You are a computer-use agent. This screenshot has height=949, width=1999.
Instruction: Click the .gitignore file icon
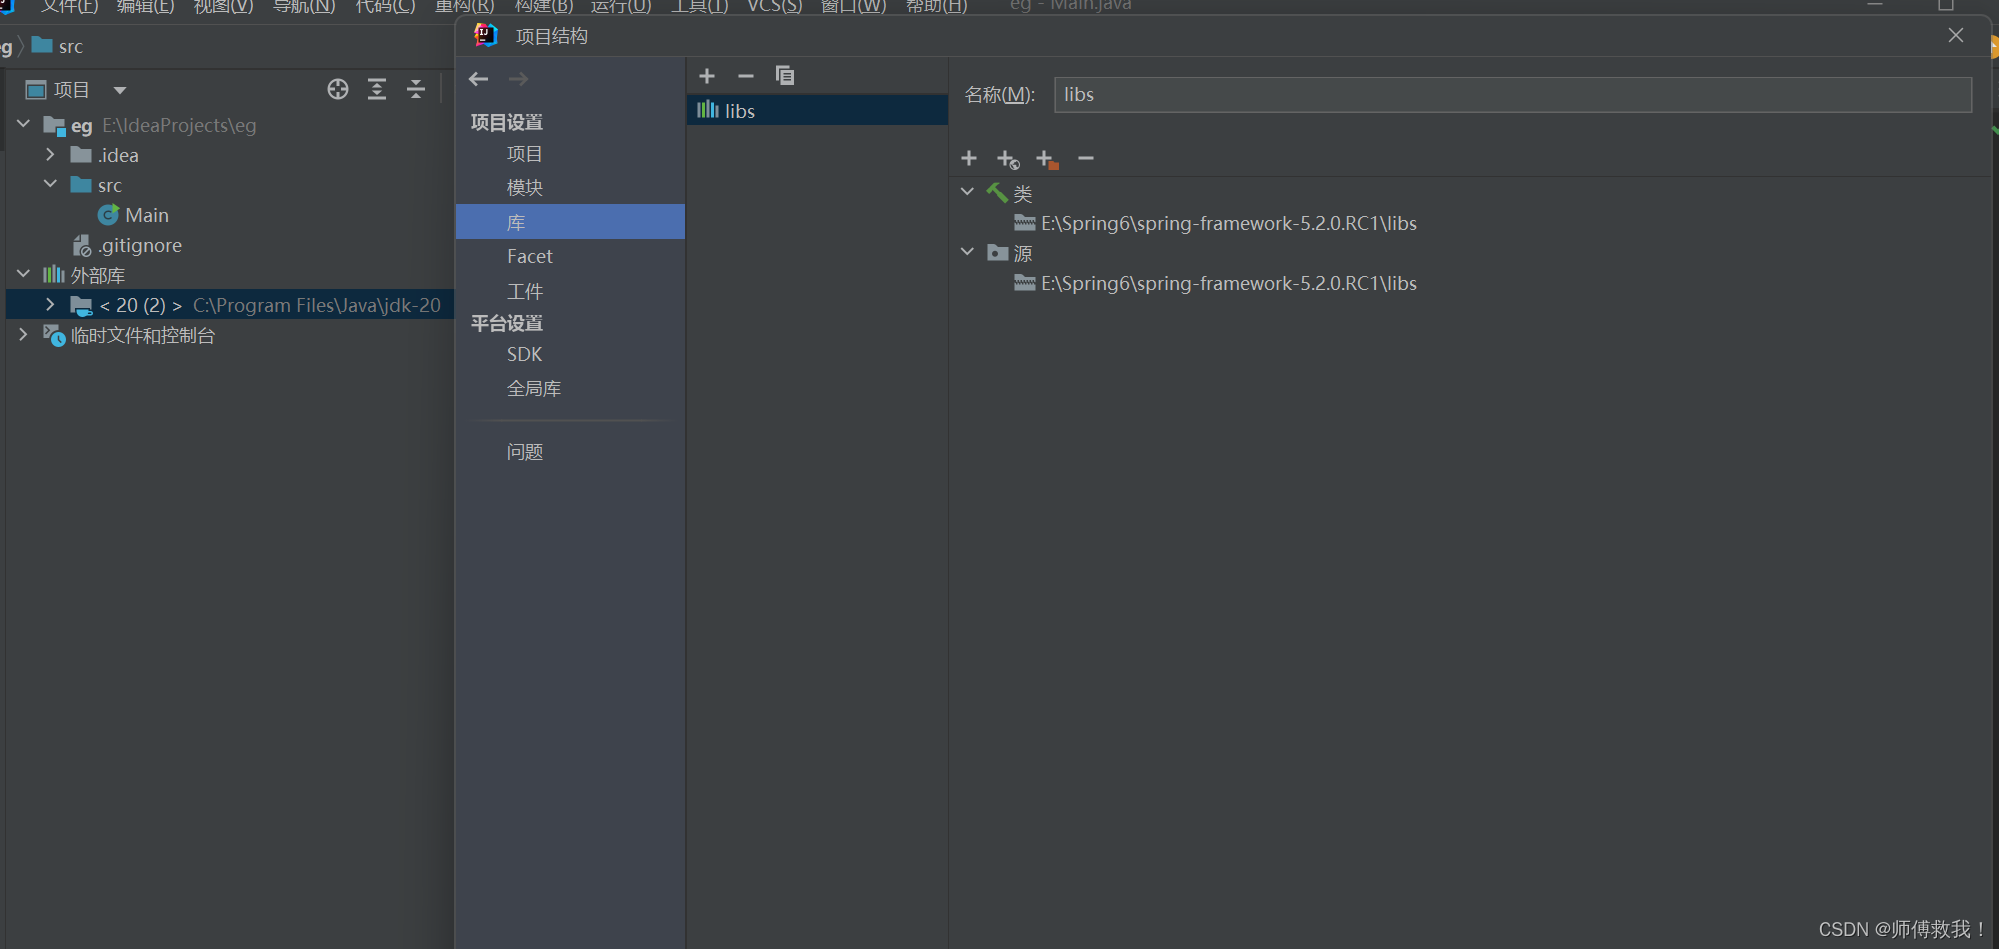click(x=82, y=245)
